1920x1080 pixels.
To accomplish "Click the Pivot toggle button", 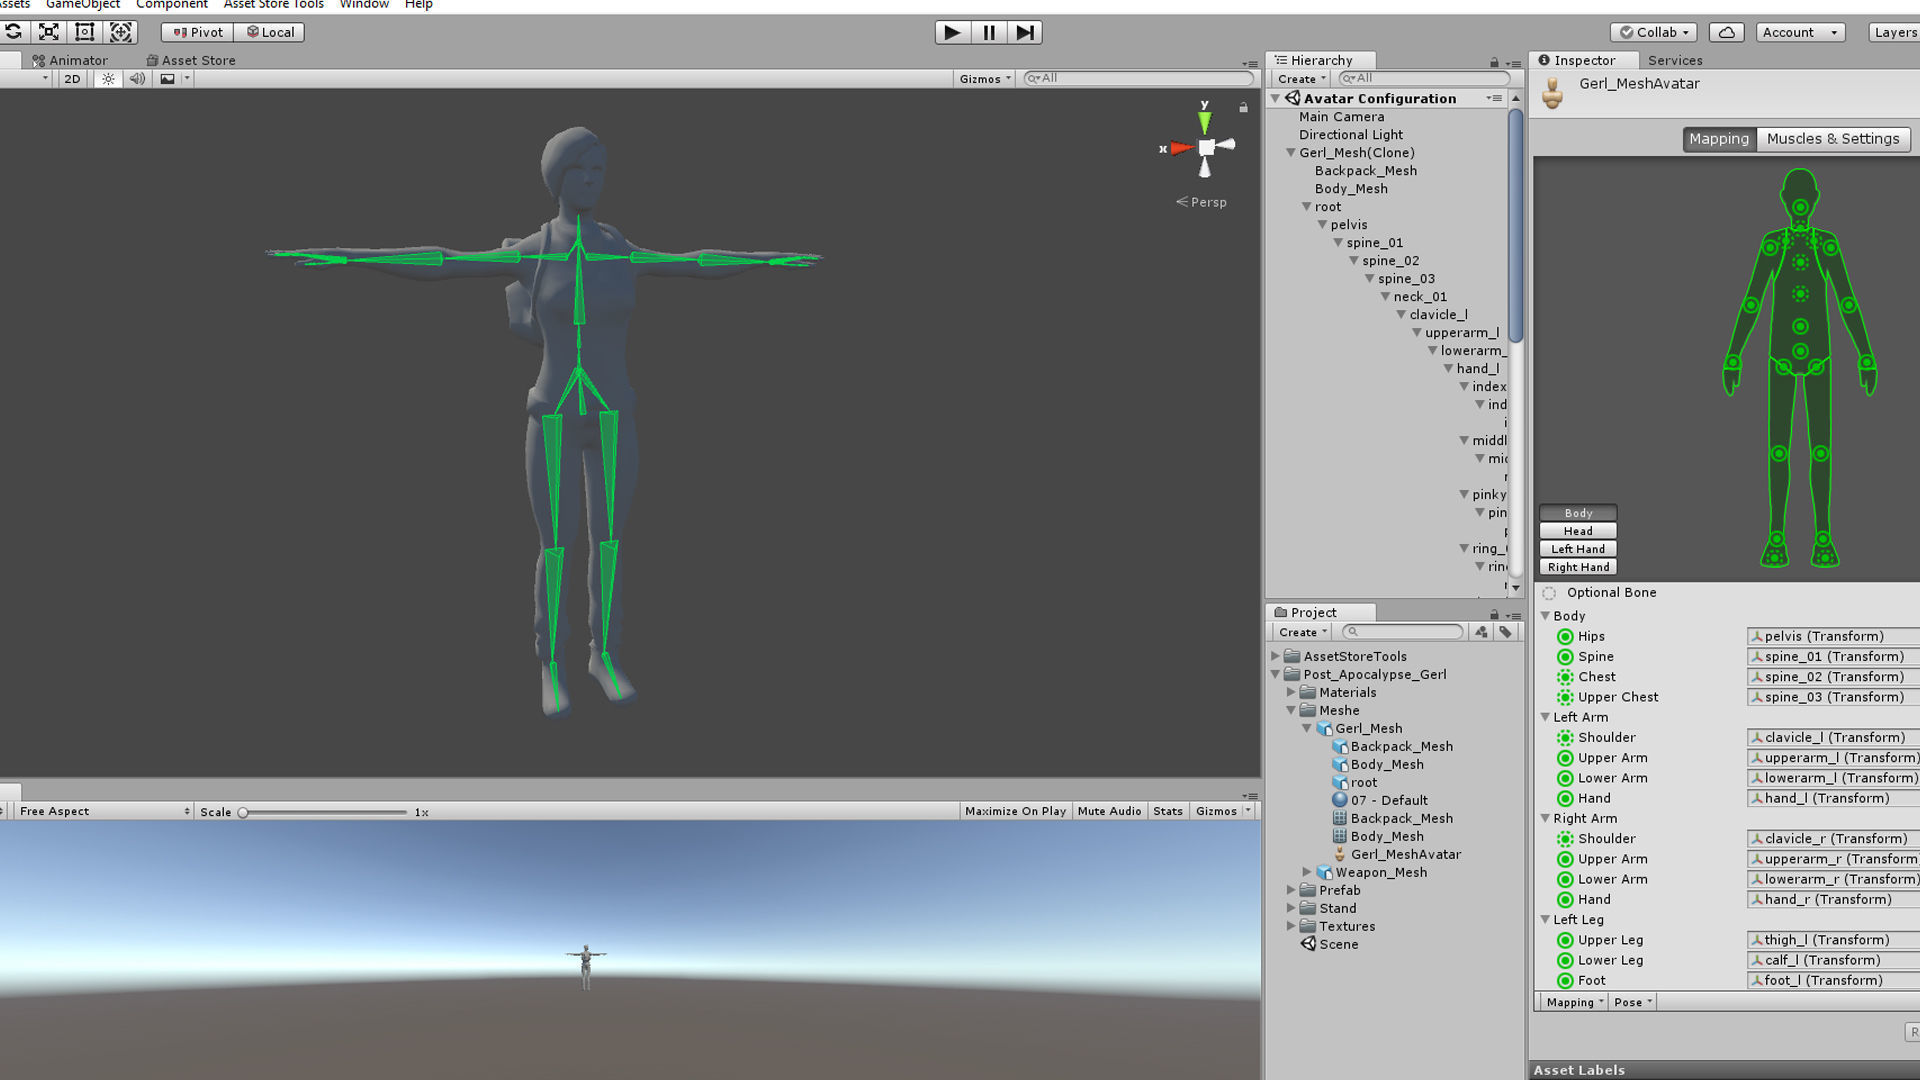I will [198, 32].
